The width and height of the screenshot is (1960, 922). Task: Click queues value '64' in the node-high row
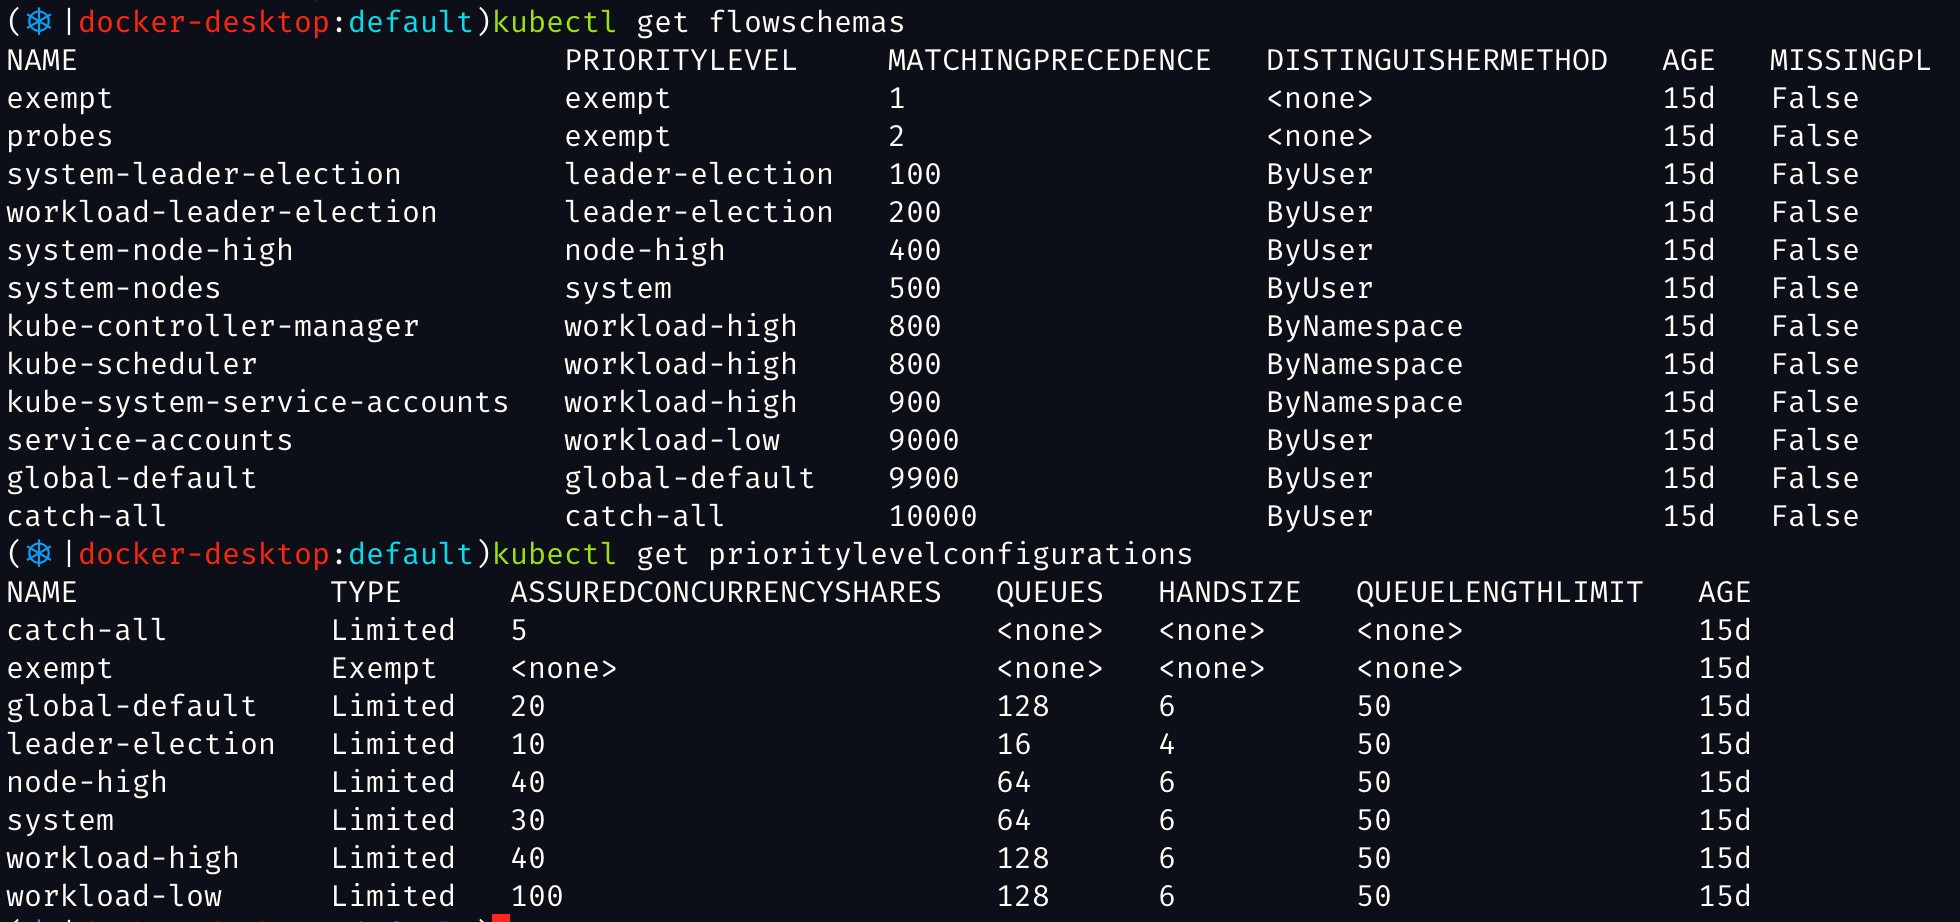[1014, 782]
